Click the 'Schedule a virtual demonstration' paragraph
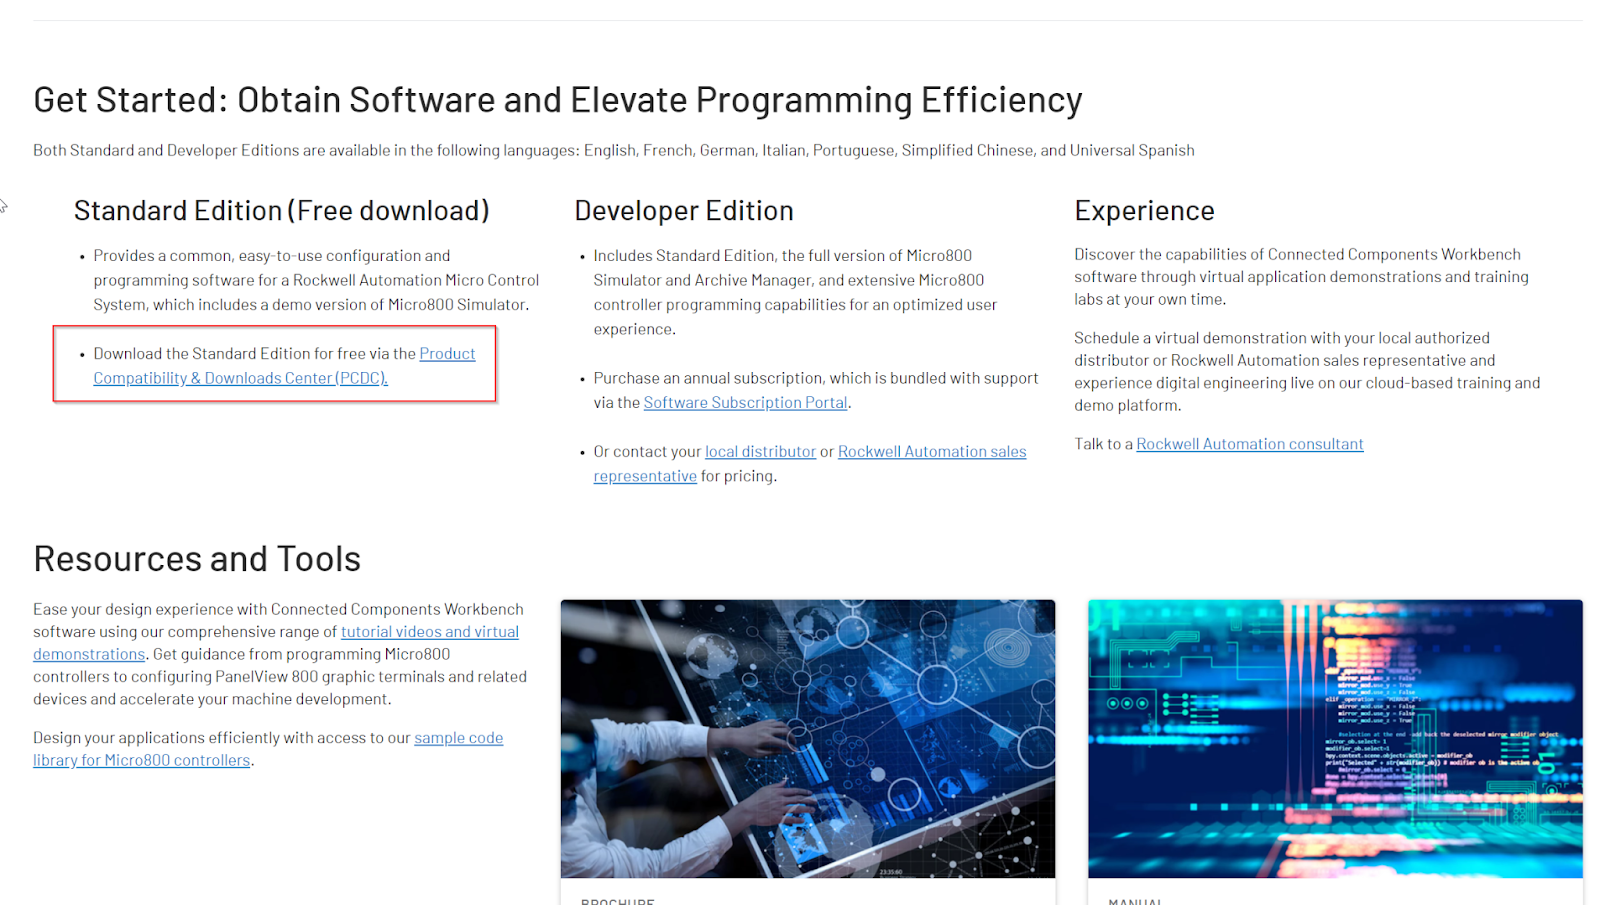 point(1307,371)
